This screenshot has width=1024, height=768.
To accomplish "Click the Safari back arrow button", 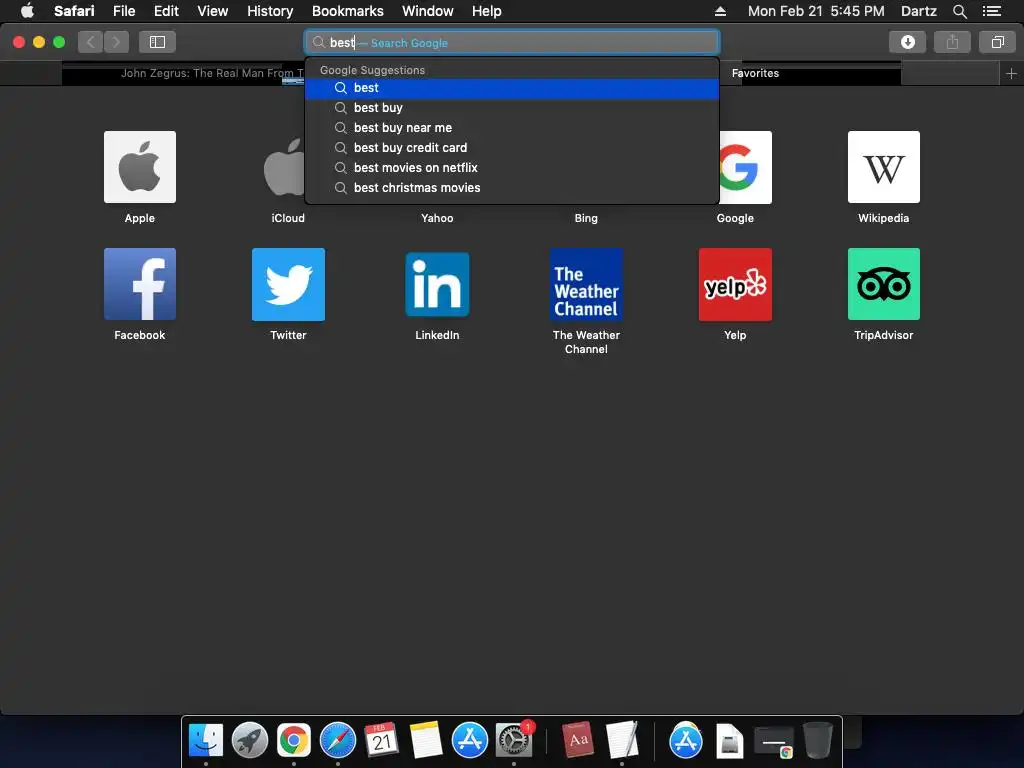I will pos(91,42).
